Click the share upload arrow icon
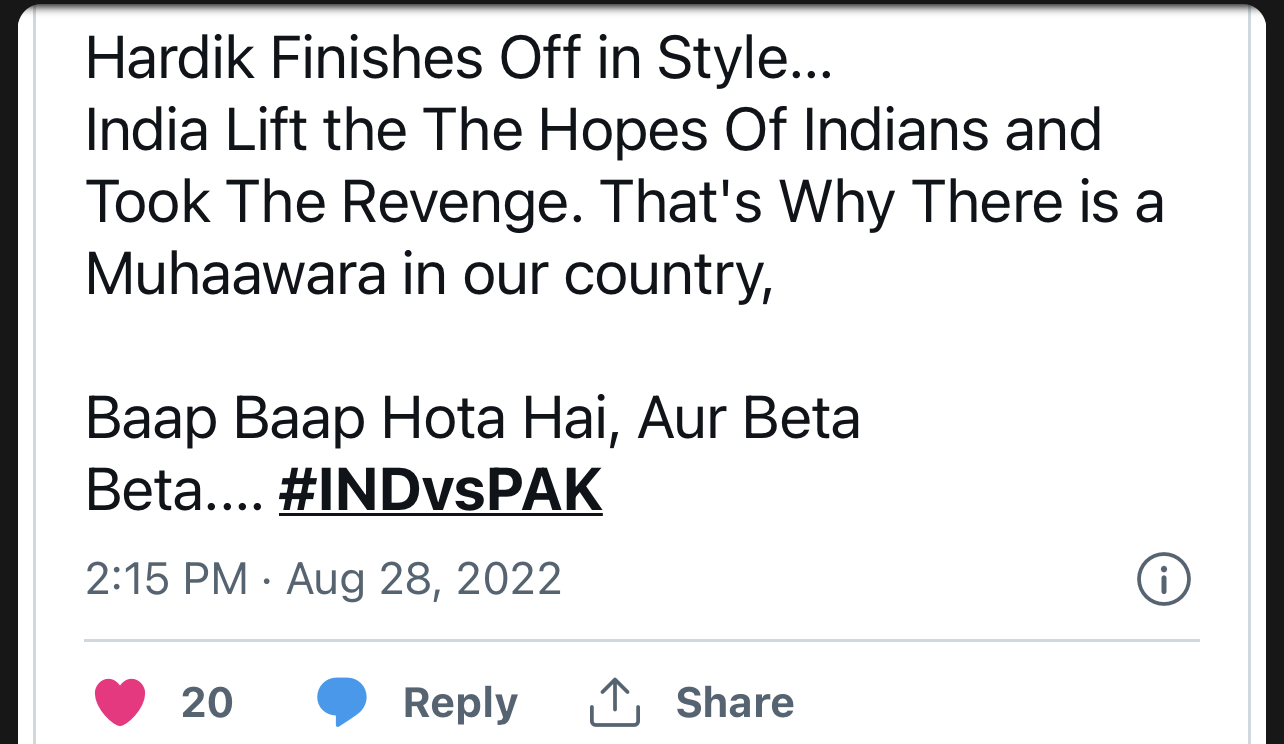The height and width of the screenshot is (744, 1284). pyautogui.click(x=614, y=702)
